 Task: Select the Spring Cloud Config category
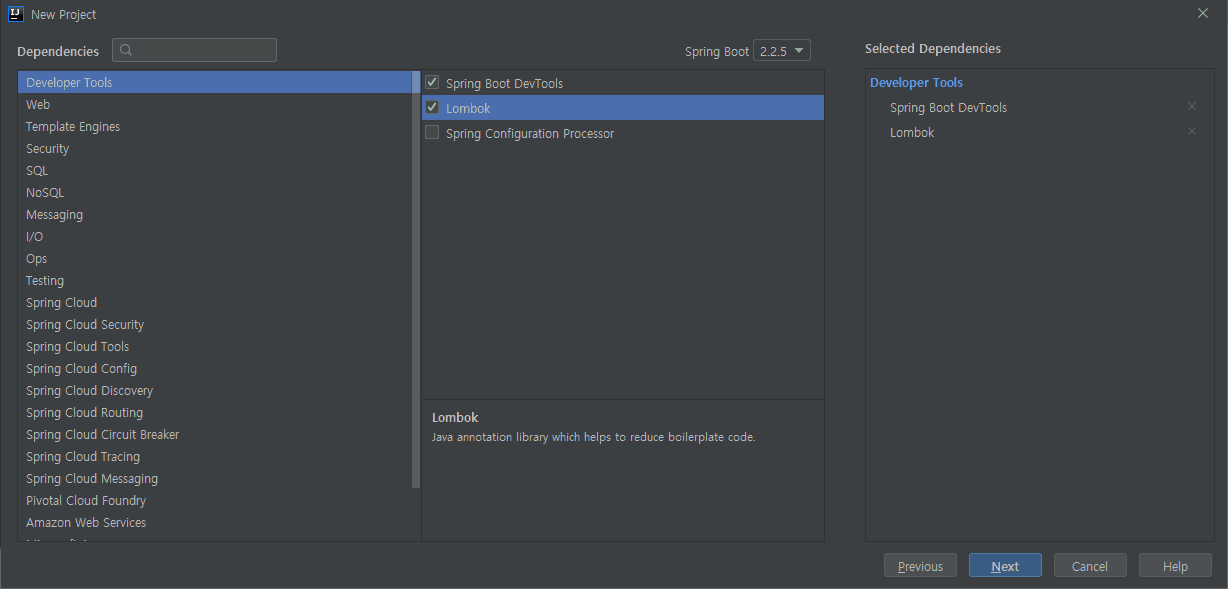tap(215, 368)
